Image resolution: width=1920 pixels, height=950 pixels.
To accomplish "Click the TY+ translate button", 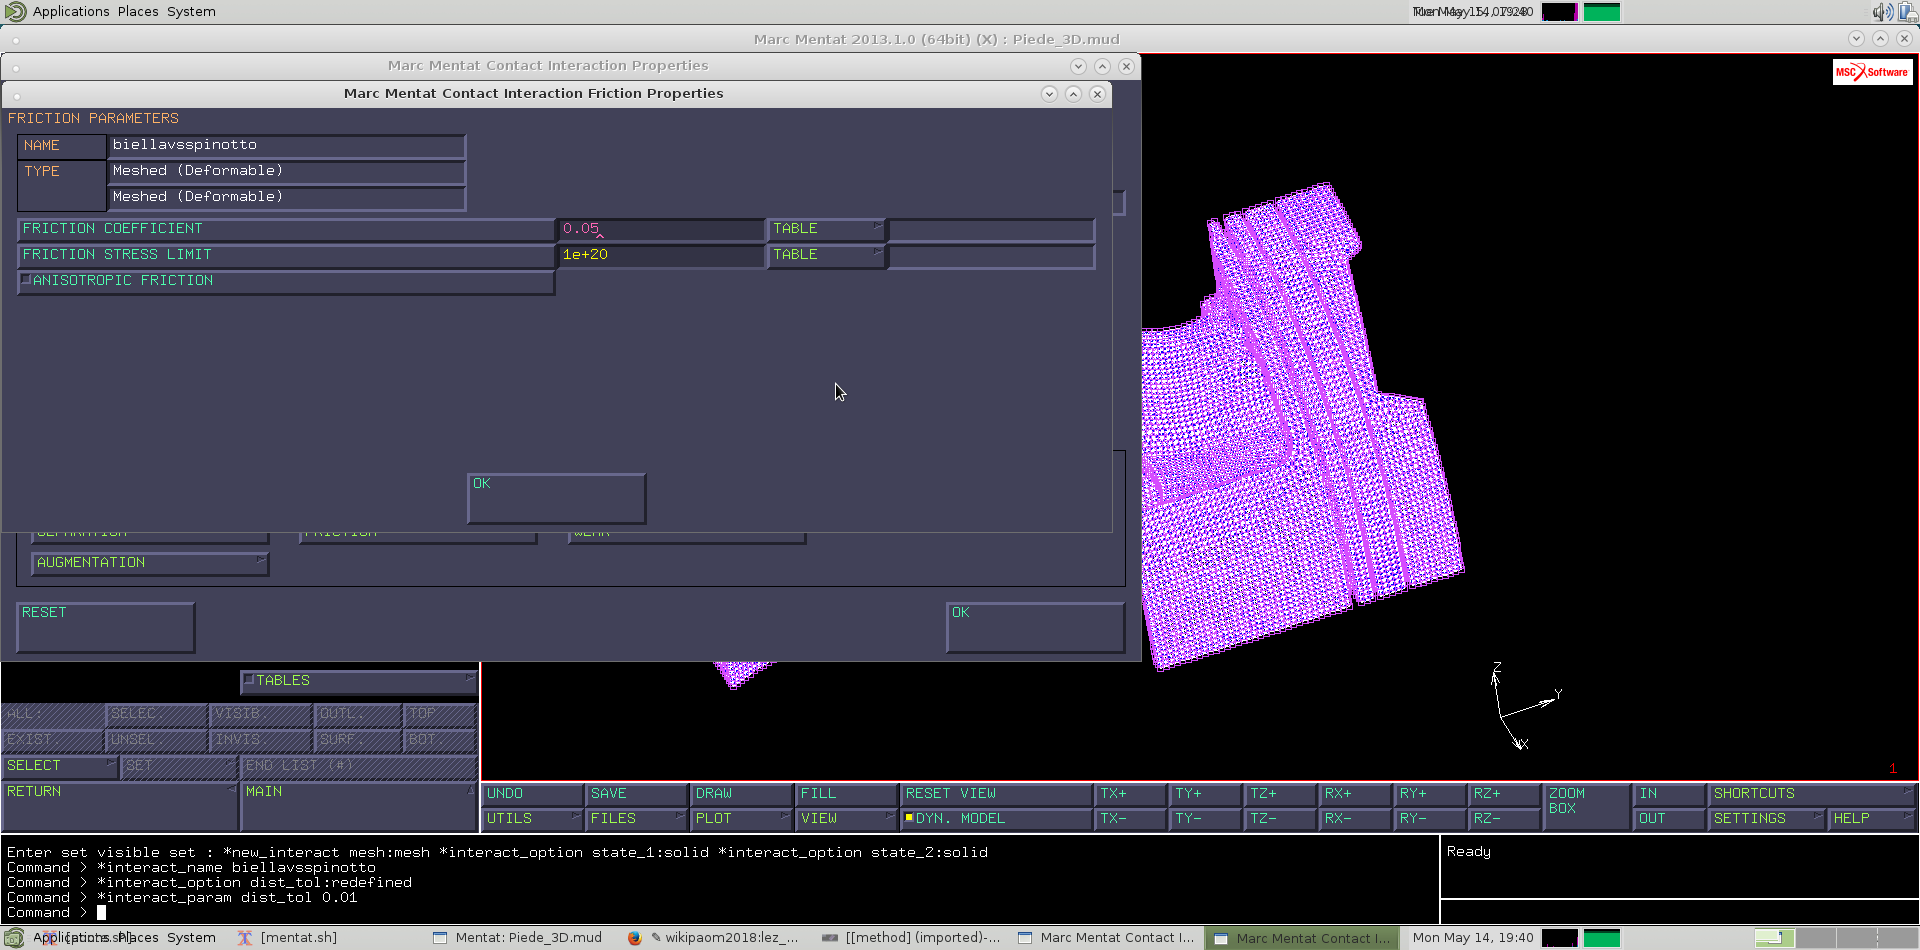I will (1206, 794).
